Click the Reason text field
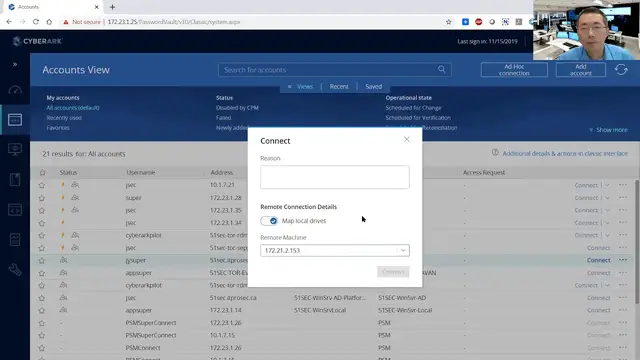Image resolution: width=640 pixels, height=360 pixels. tap(335, 177)
